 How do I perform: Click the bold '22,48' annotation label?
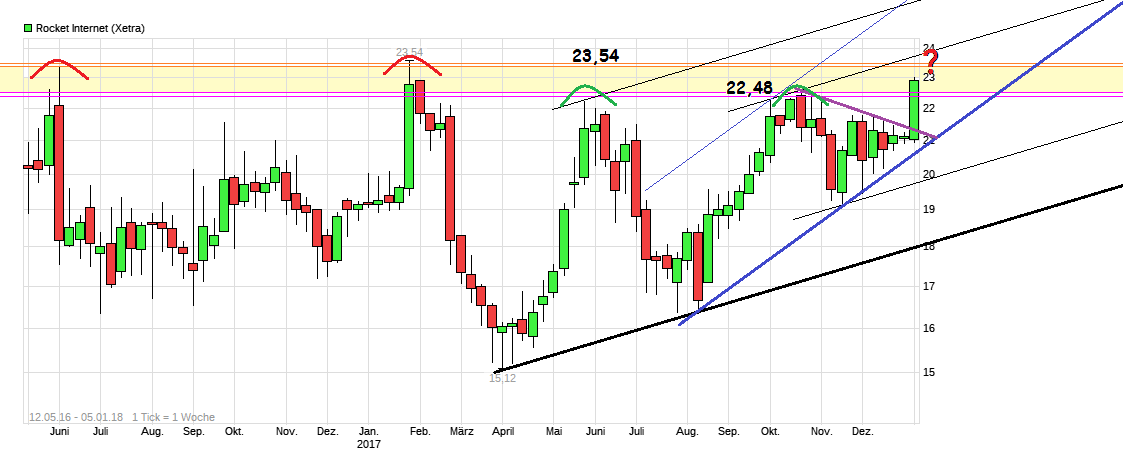click(x=749, y=87)
